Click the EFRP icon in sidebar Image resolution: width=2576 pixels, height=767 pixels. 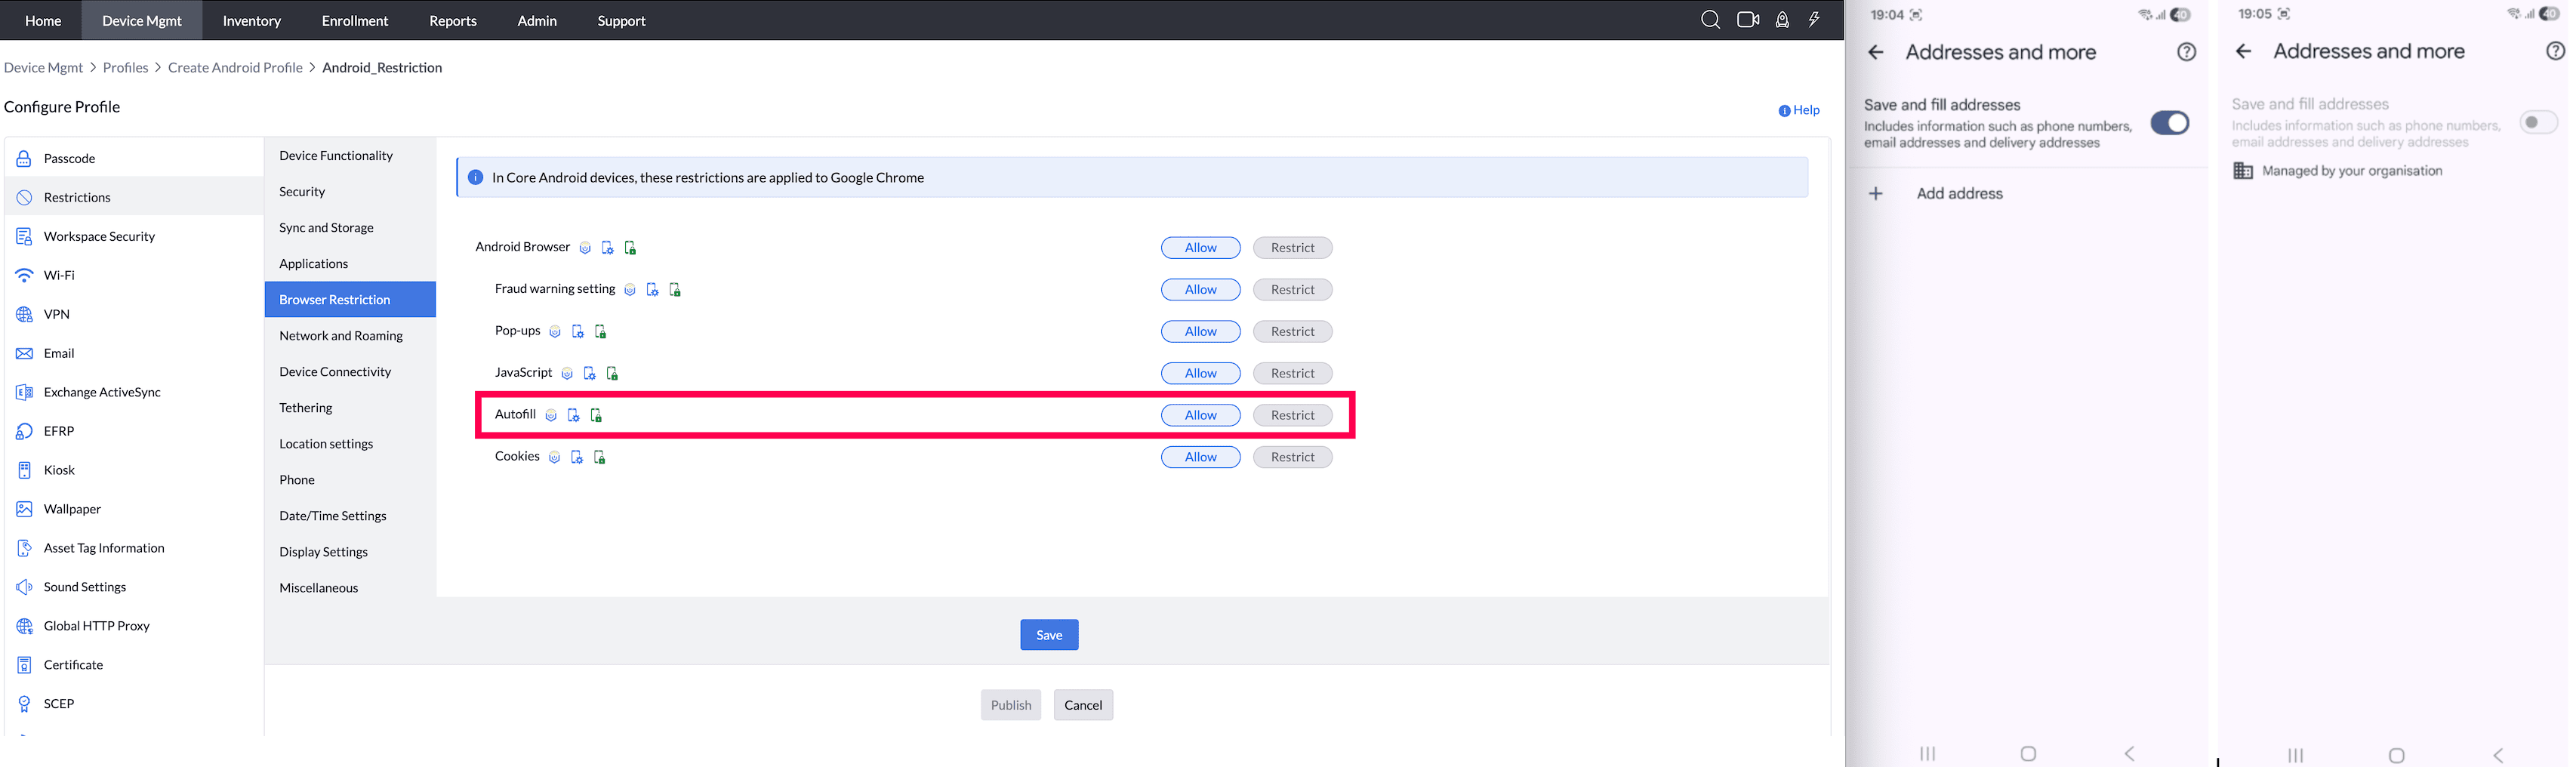(x=24, y=431)
